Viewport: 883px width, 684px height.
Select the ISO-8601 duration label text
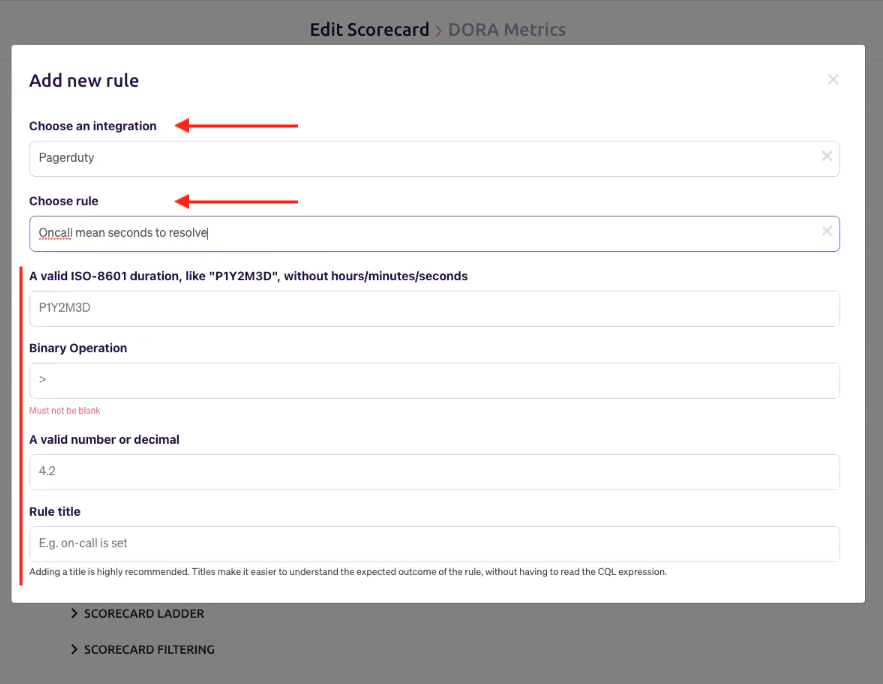pos(248,276)
